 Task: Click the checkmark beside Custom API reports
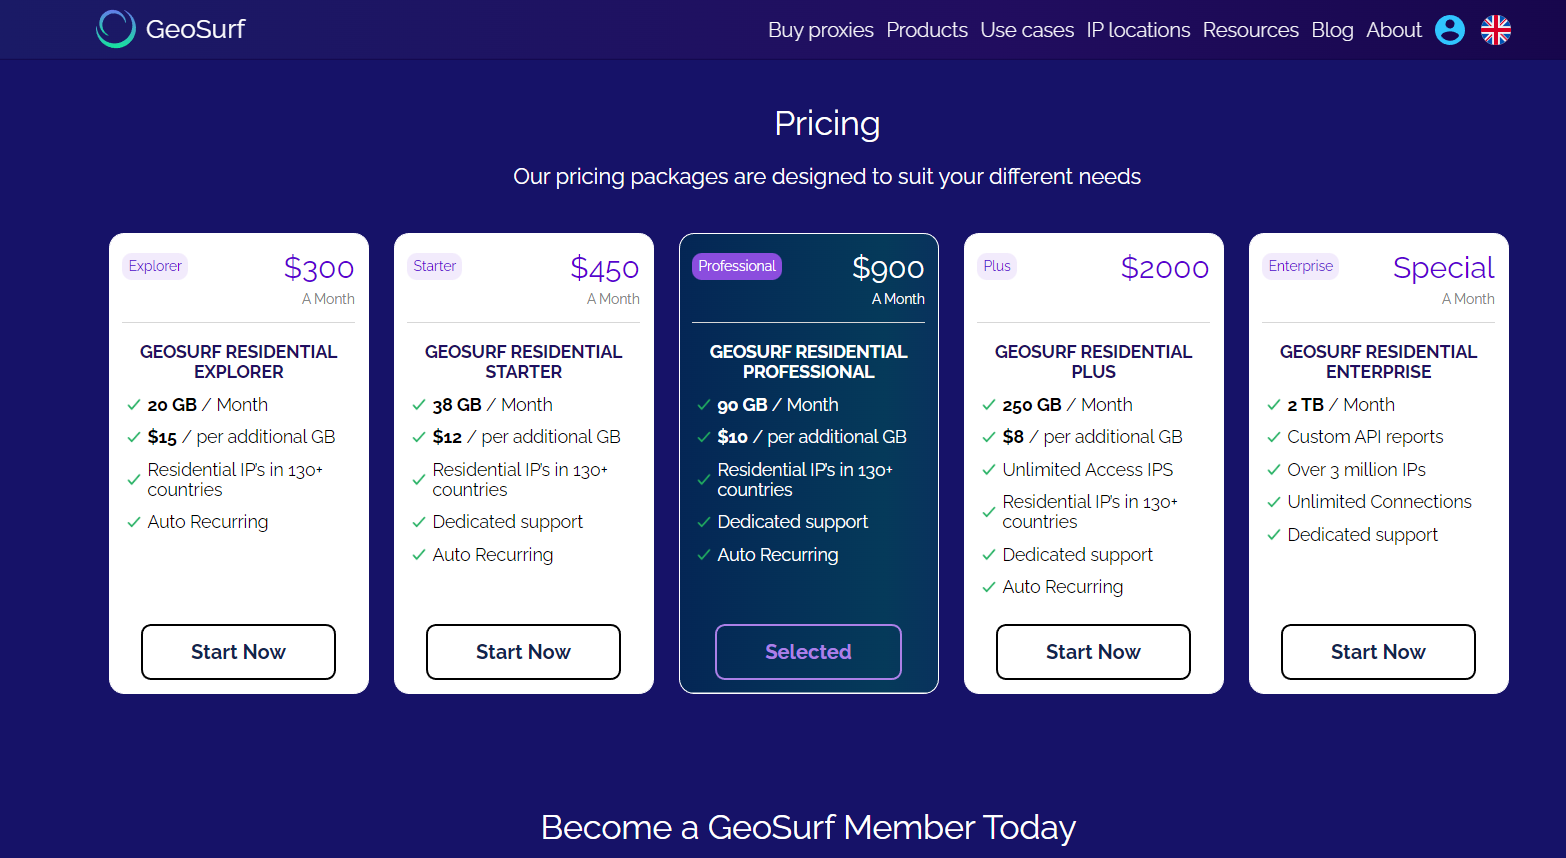coord(1273,437)
